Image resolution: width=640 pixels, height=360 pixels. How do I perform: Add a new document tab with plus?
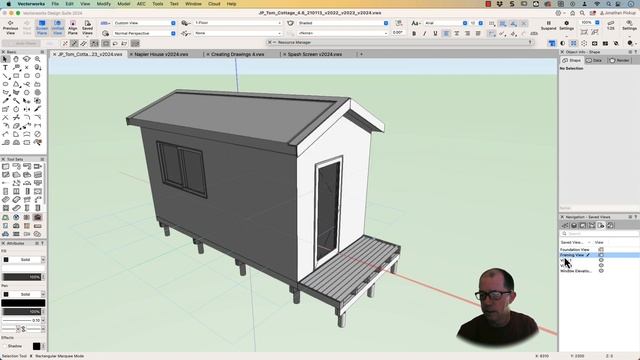tap(361, 54)
